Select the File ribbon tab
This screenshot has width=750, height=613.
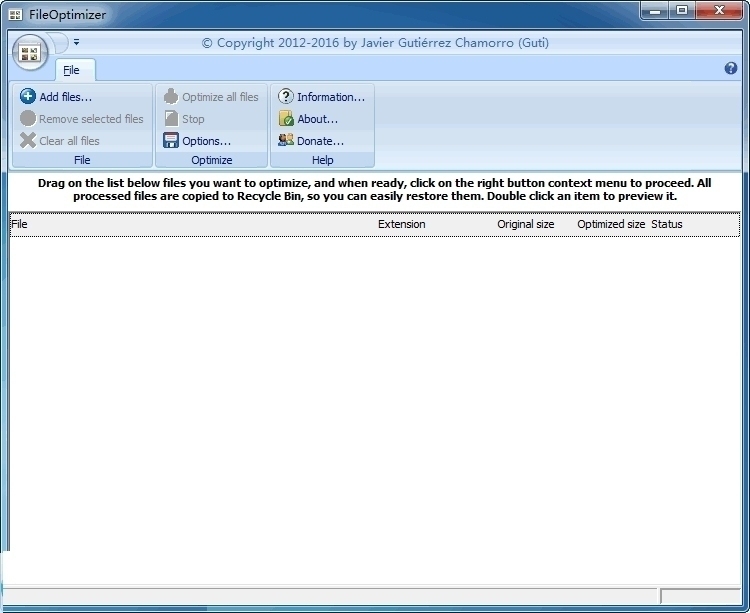click(75, 70)
